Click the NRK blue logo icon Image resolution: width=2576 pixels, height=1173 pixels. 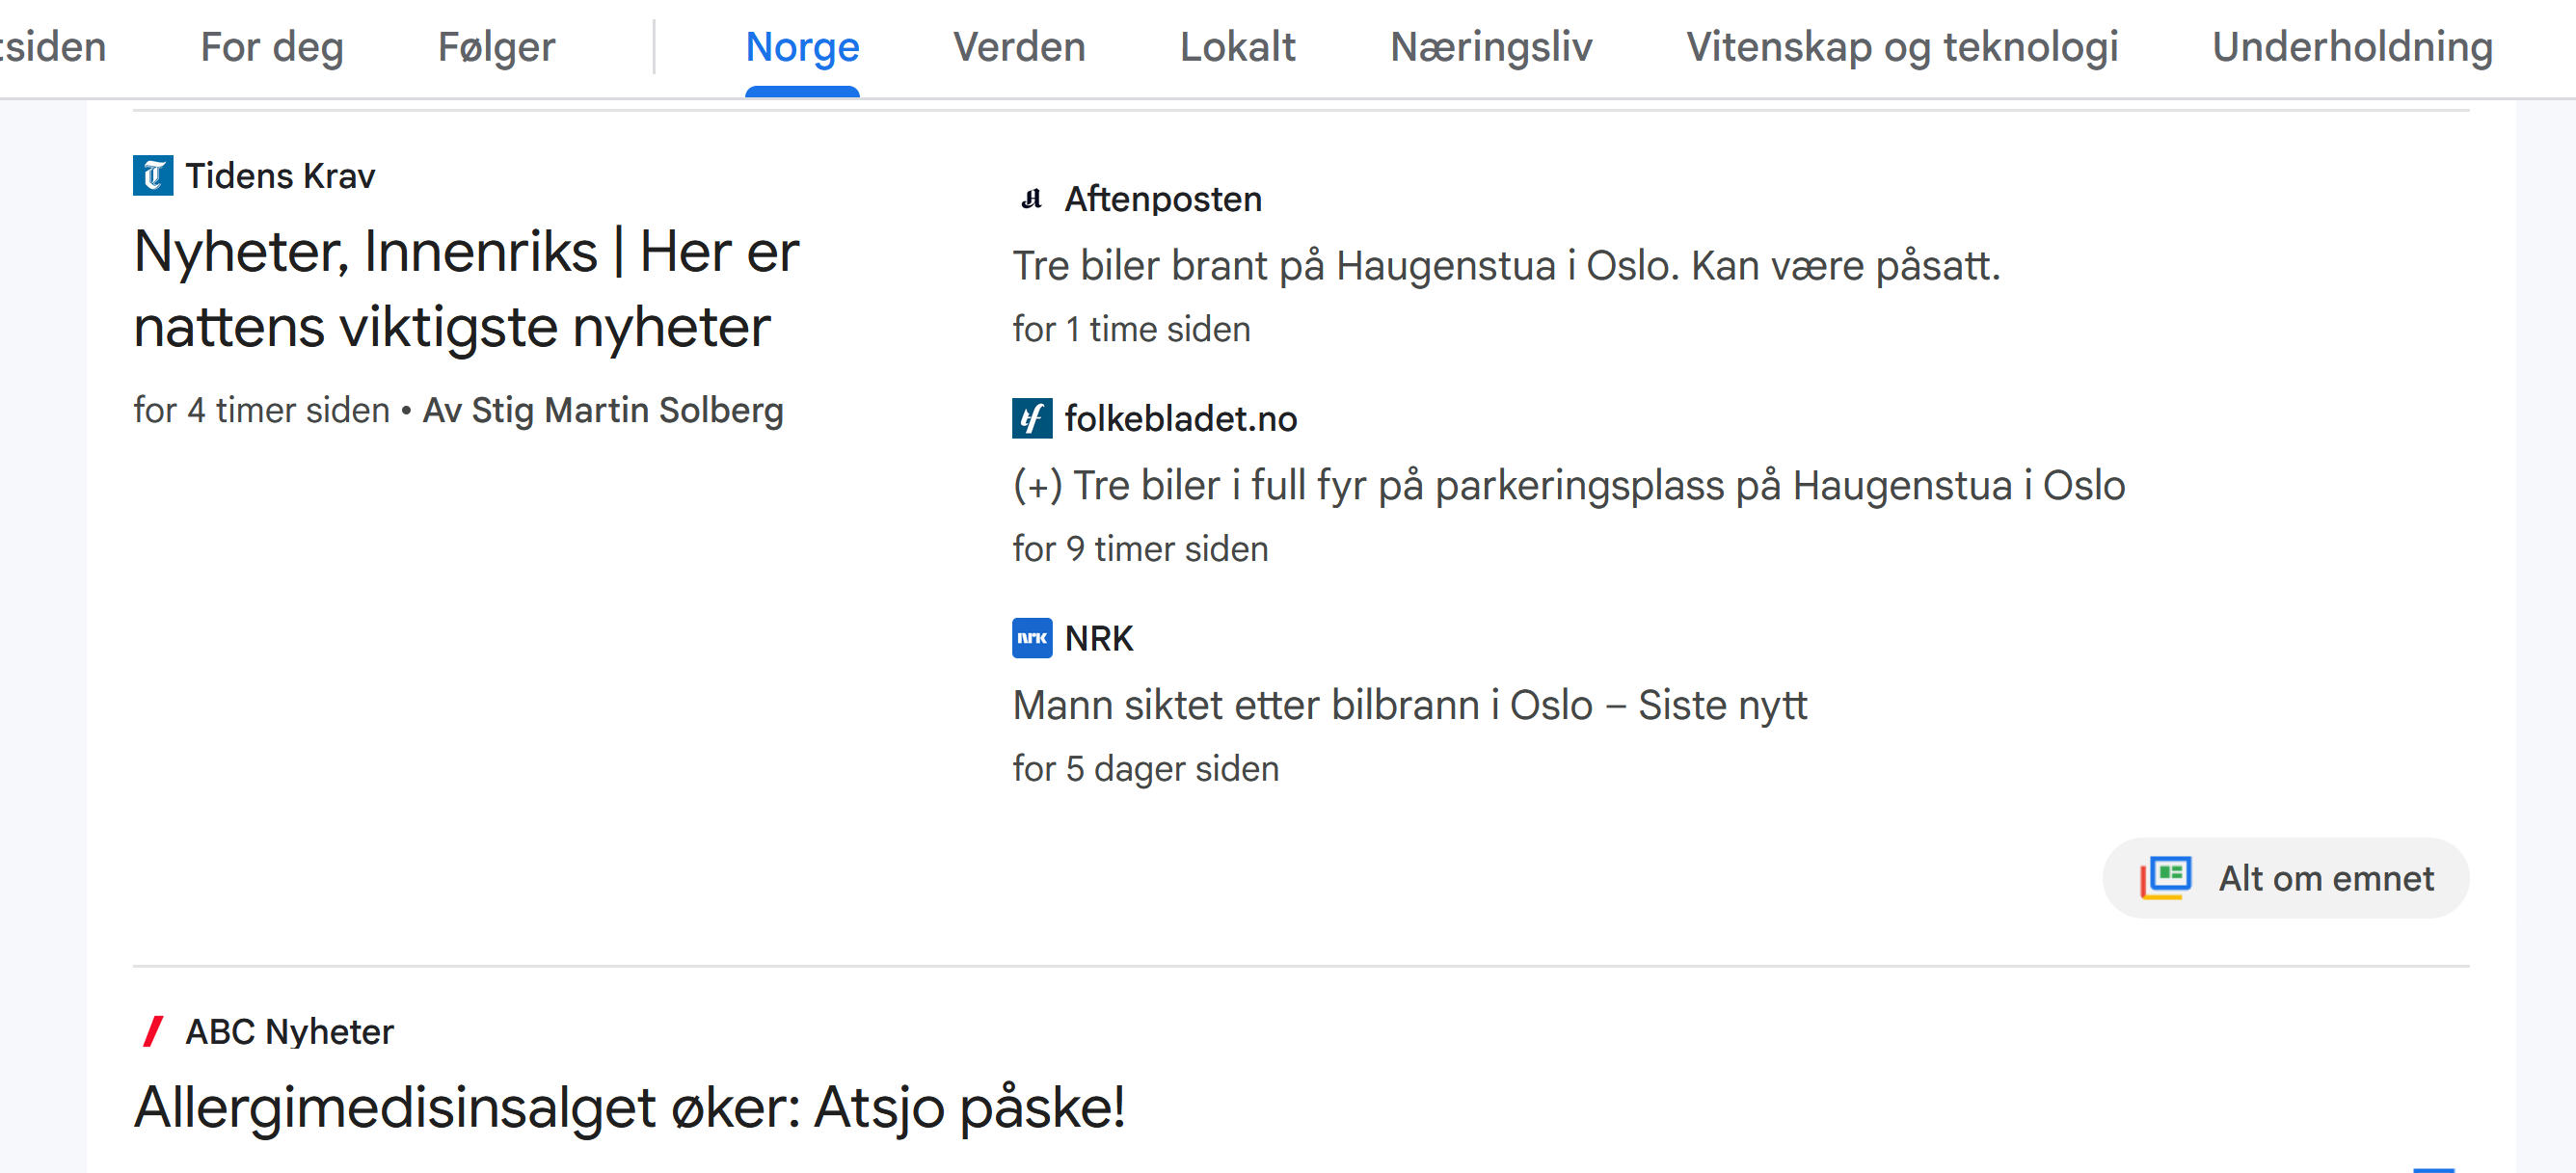click(x=1031, y=638)
